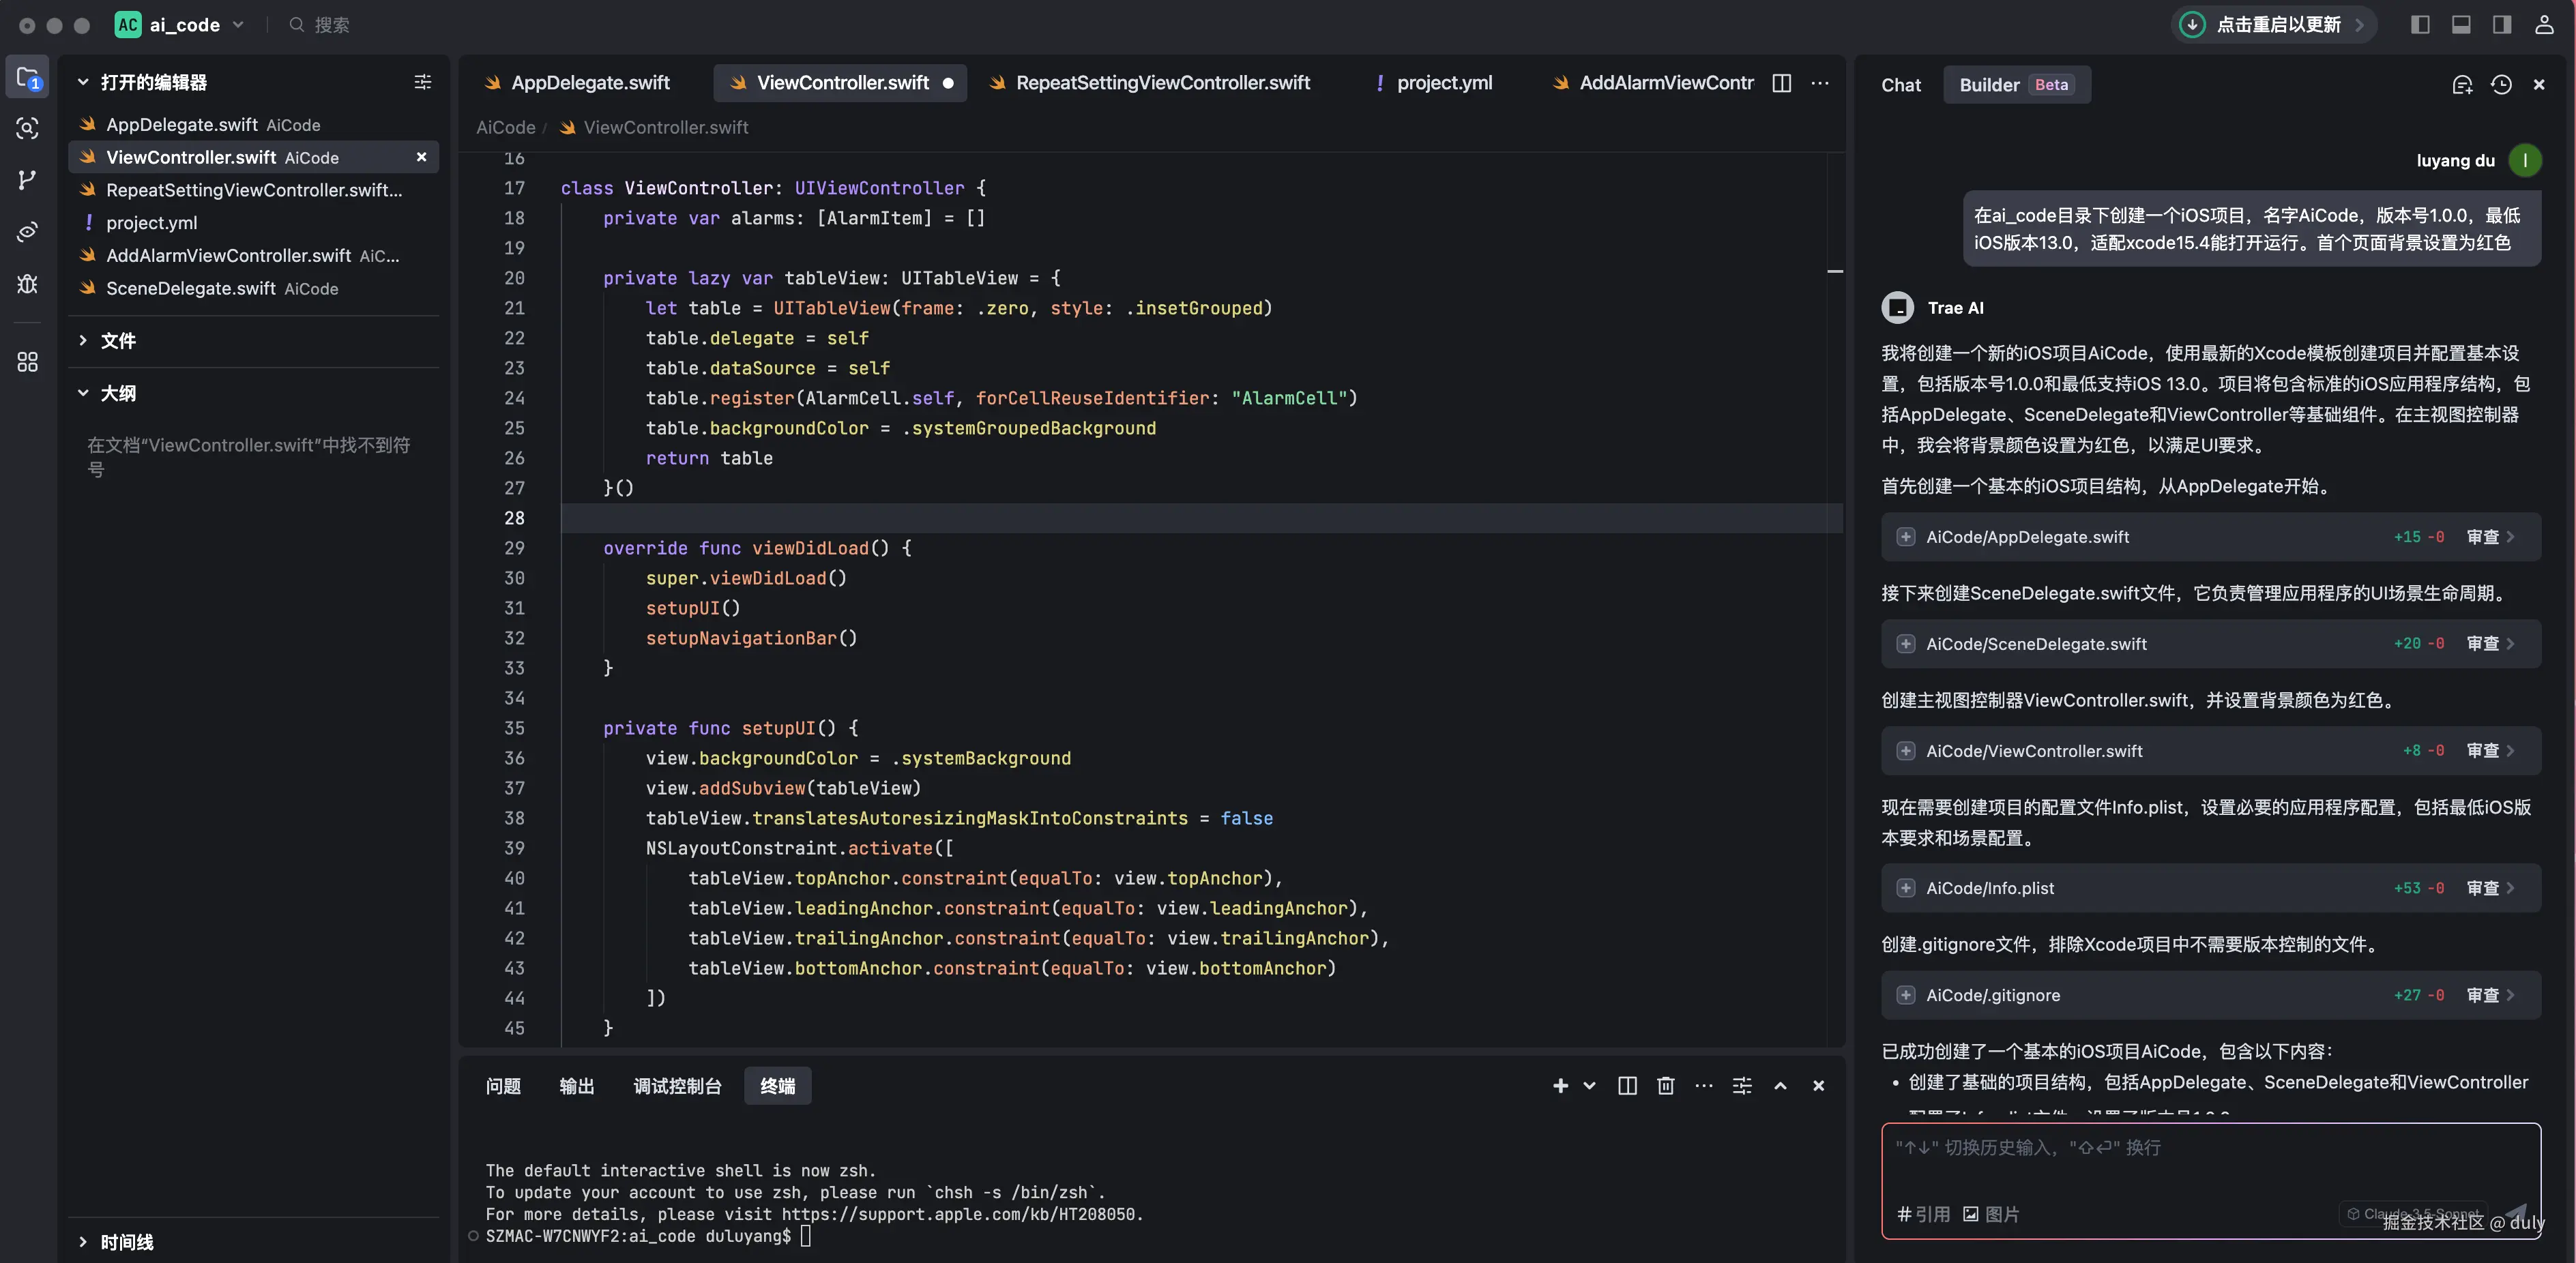Add new terminal with plus icon

1560,1086
